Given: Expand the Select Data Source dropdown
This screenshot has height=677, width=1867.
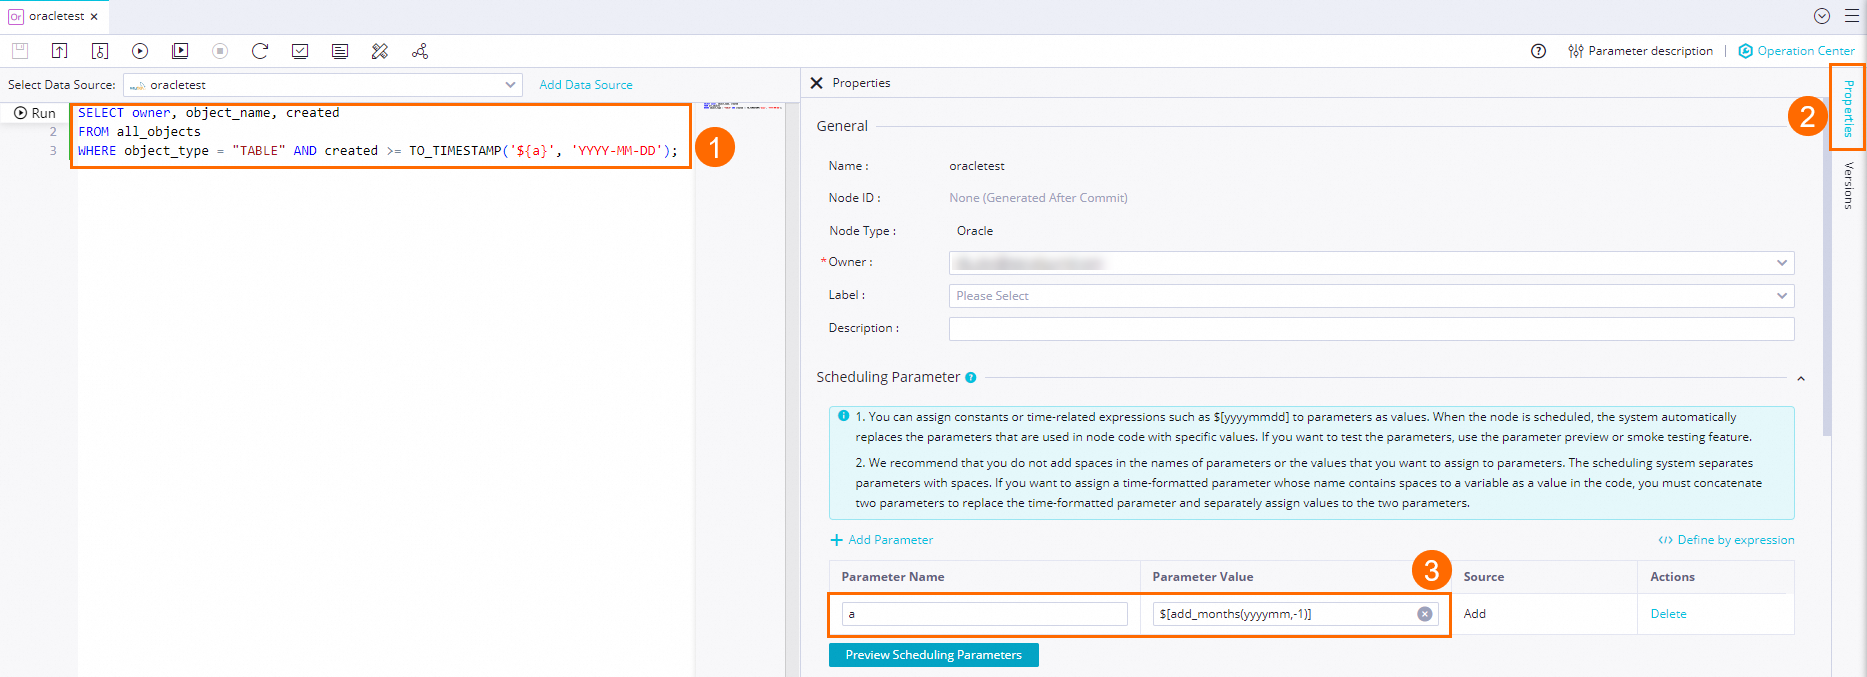Looking at the screenshot, I should pyautogui.click(x=323, y=85).
